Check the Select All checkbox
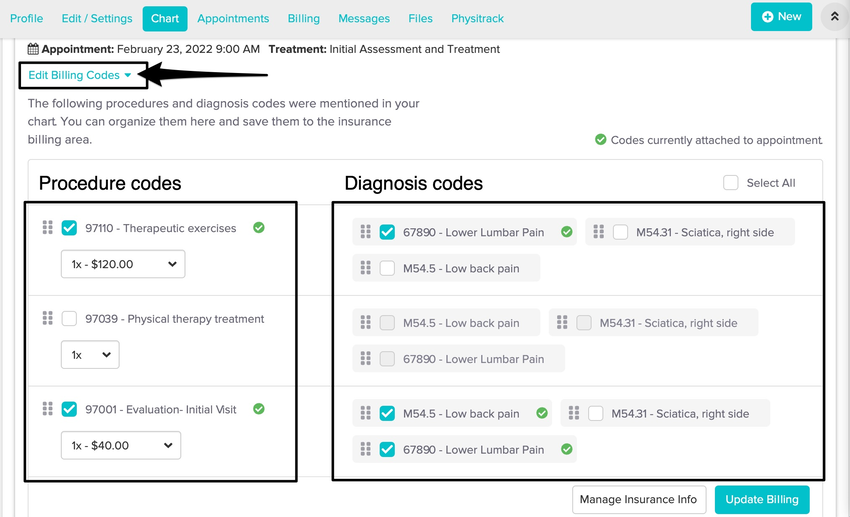This screenshot has height=517, width=850. [x=731, y=183]
